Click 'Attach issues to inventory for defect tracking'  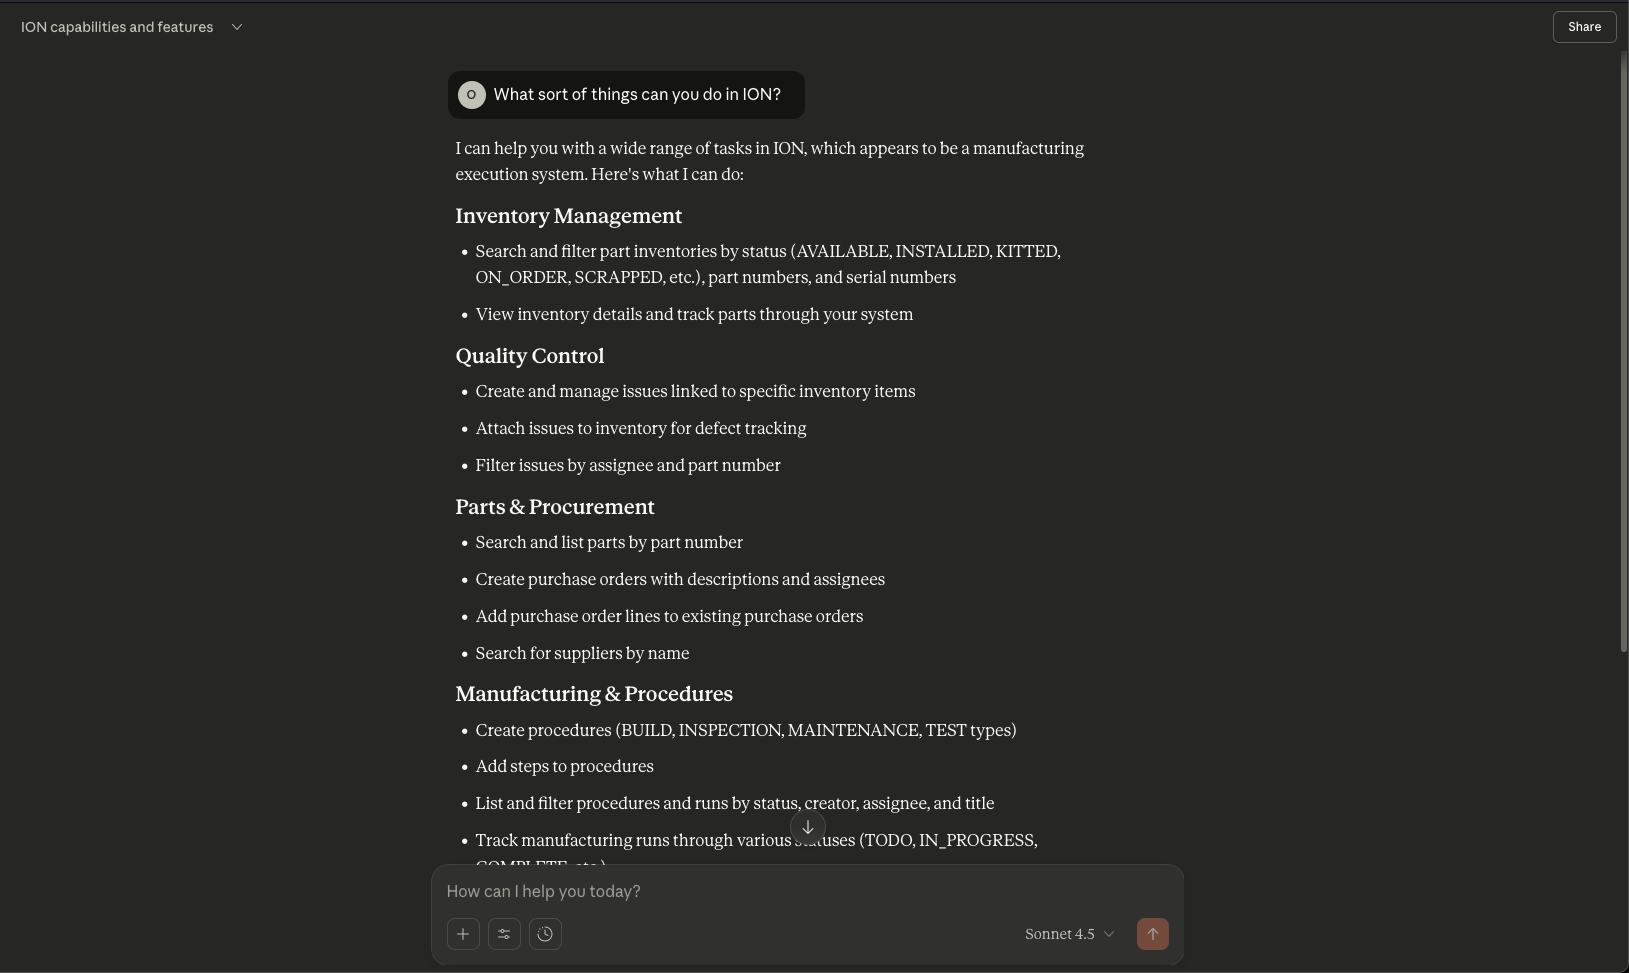(641, 429)
